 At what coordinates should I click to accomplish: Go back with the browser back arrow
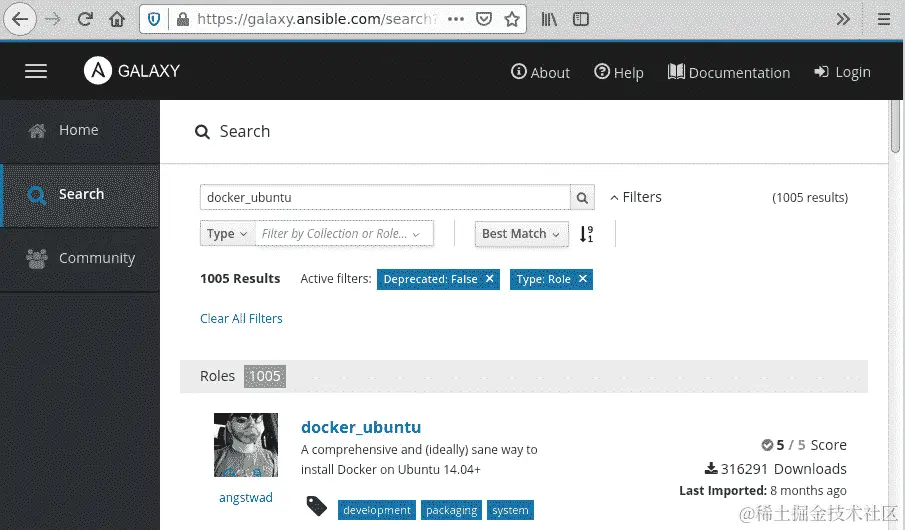click(x=20, y=20)
